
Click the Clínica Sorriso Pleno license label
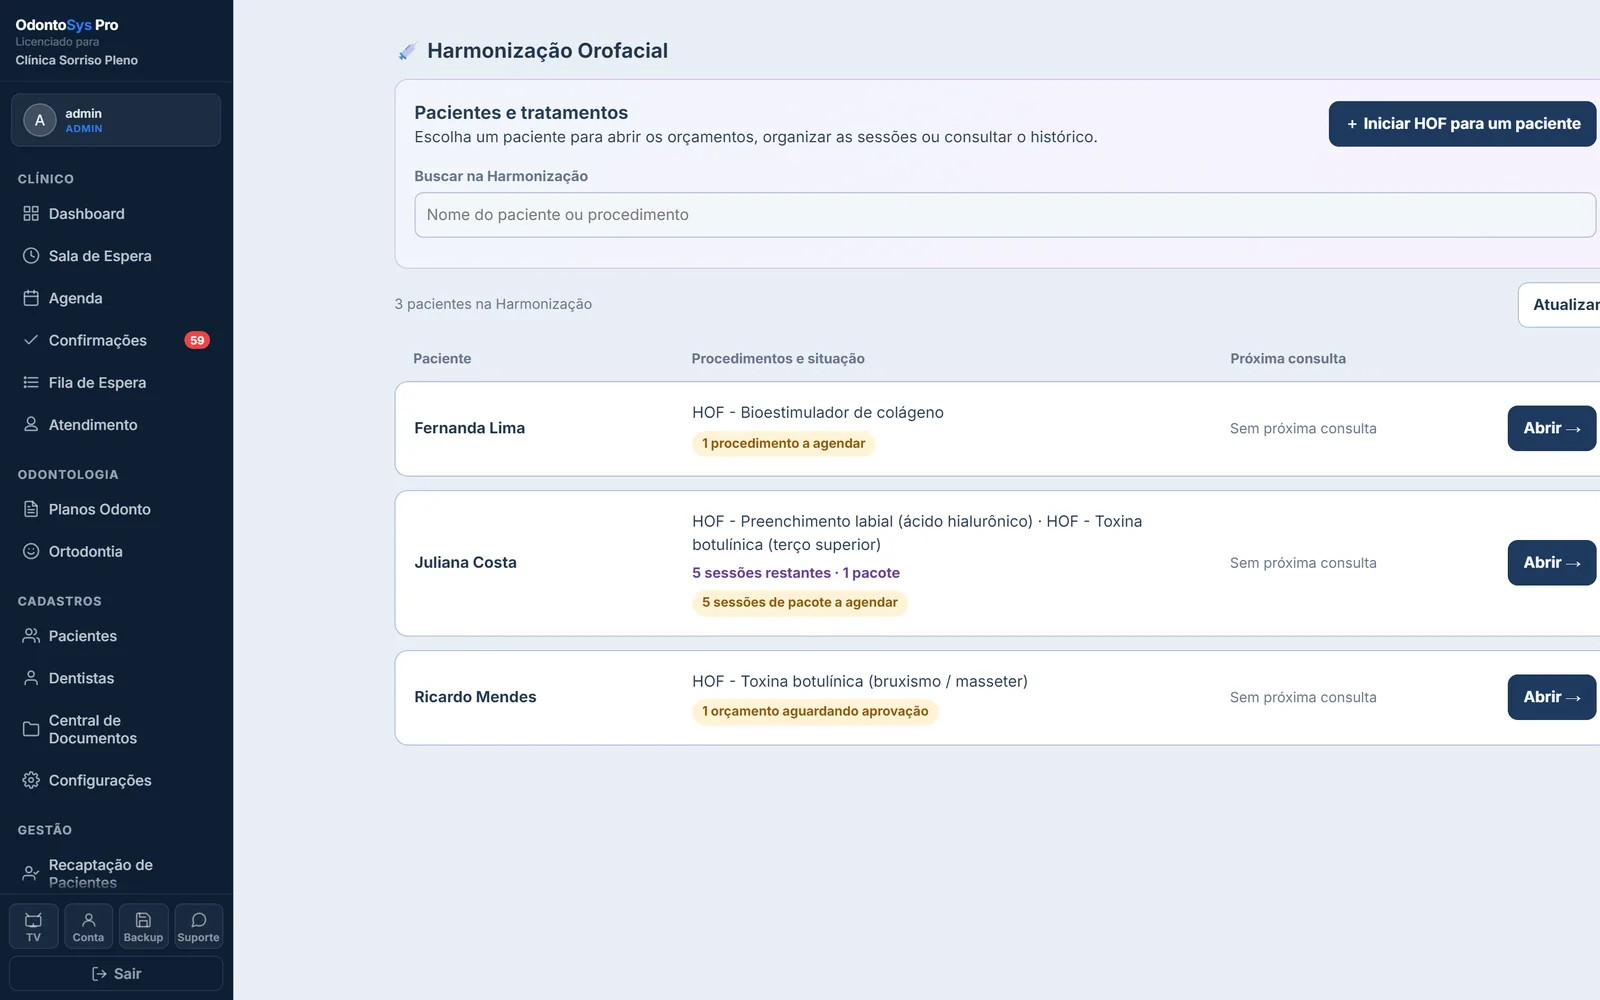77,60
